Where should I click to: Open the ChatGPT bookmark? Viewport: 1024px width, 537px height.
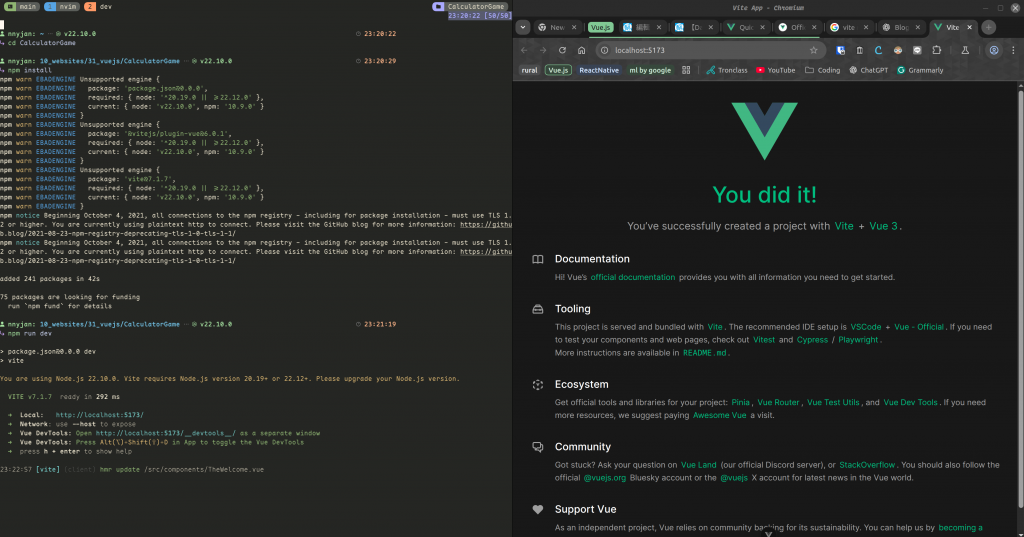pos(869,70)
